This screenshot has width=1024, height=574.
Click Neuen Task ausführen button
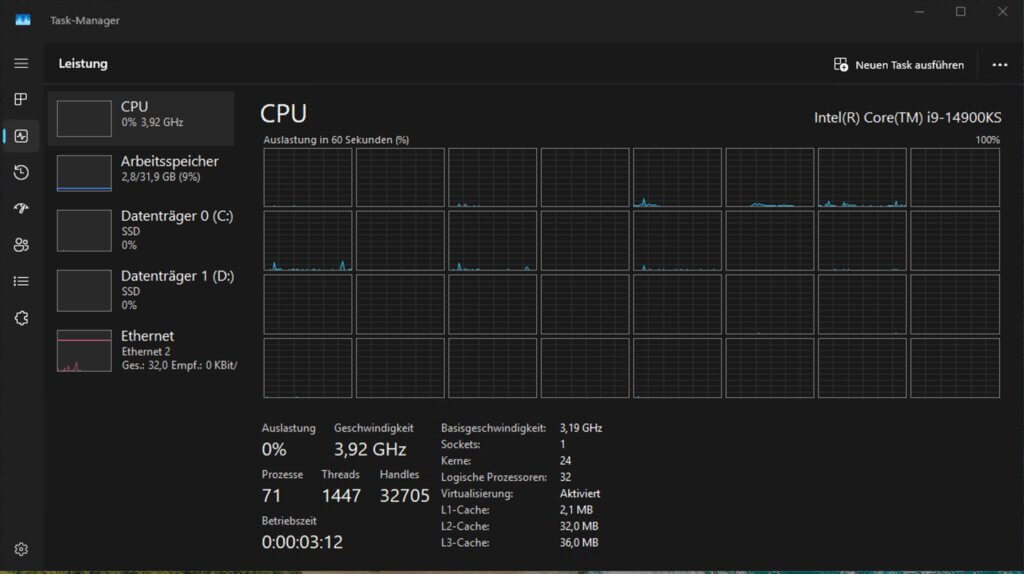(899, 65)
